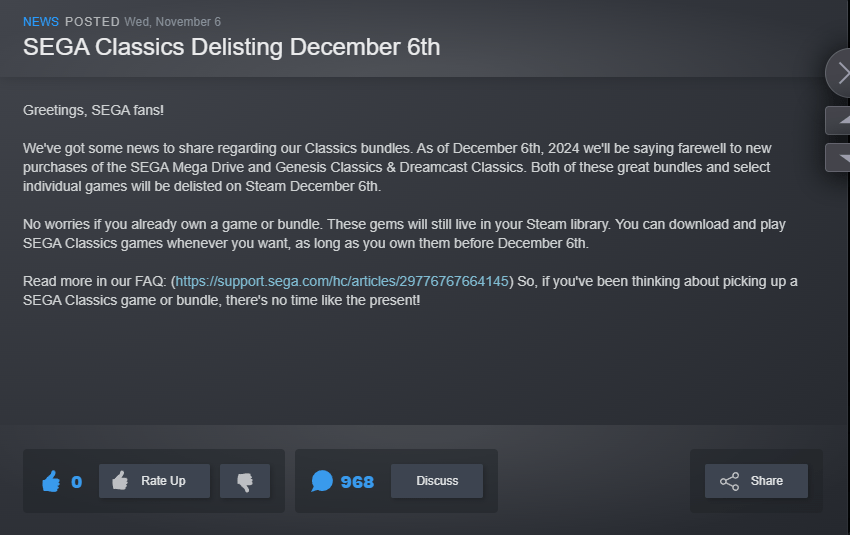Click the headline SEGA Classics Delisting December 6th

(x=231, y=47)
